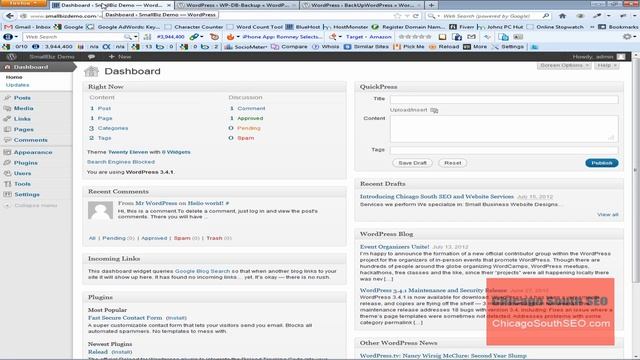Image resolution: width=640 pixels, height=360 pixels.
Task: Open the Pages menu in the sidebar
Action: [24, 129]
